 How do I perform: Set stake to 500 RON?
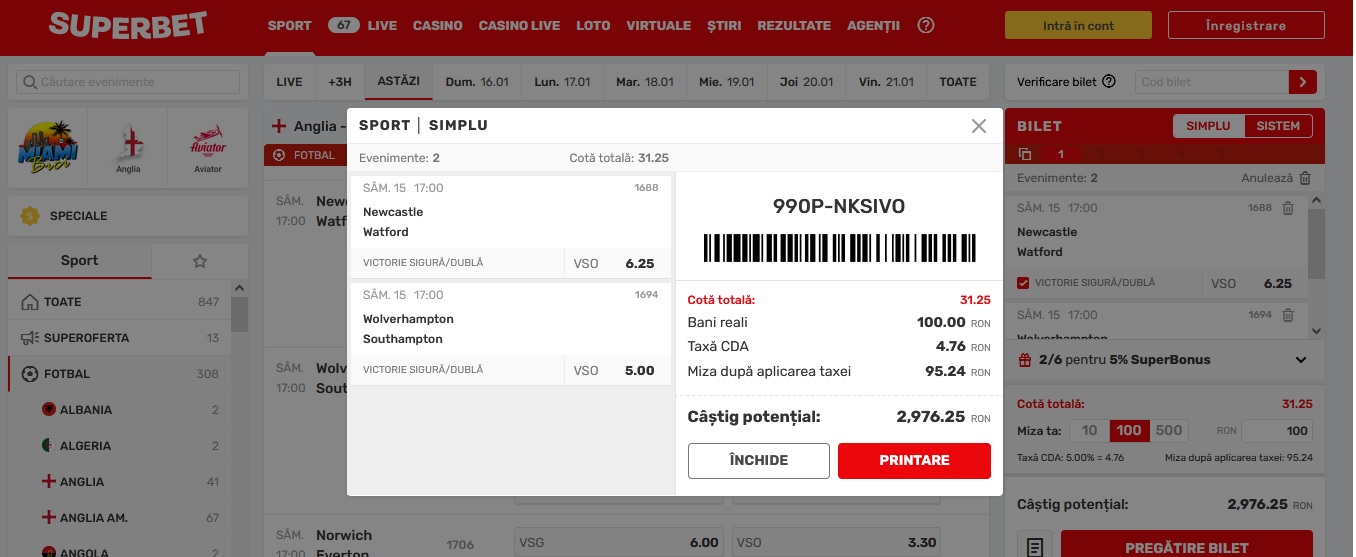click(1169, 431)
